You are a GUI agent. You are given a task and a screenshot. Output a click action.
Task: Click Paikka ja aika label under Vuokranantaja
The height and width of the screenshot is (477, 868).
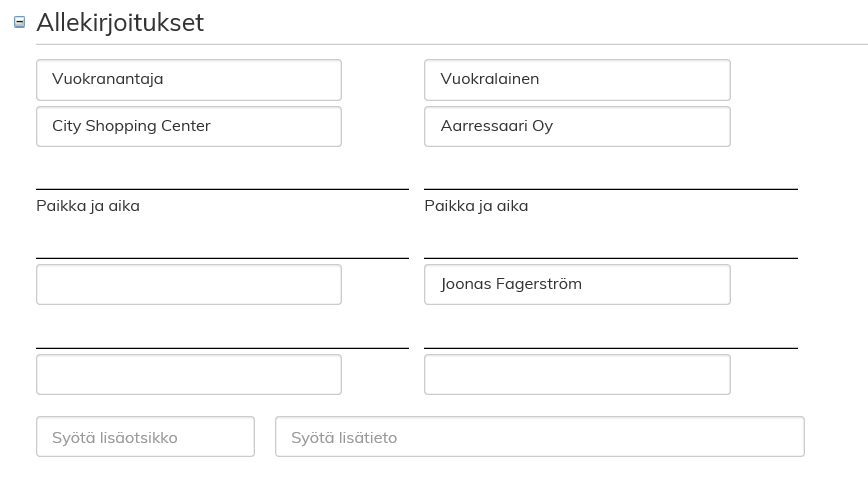pyautogui.click(x=88, y=206)
